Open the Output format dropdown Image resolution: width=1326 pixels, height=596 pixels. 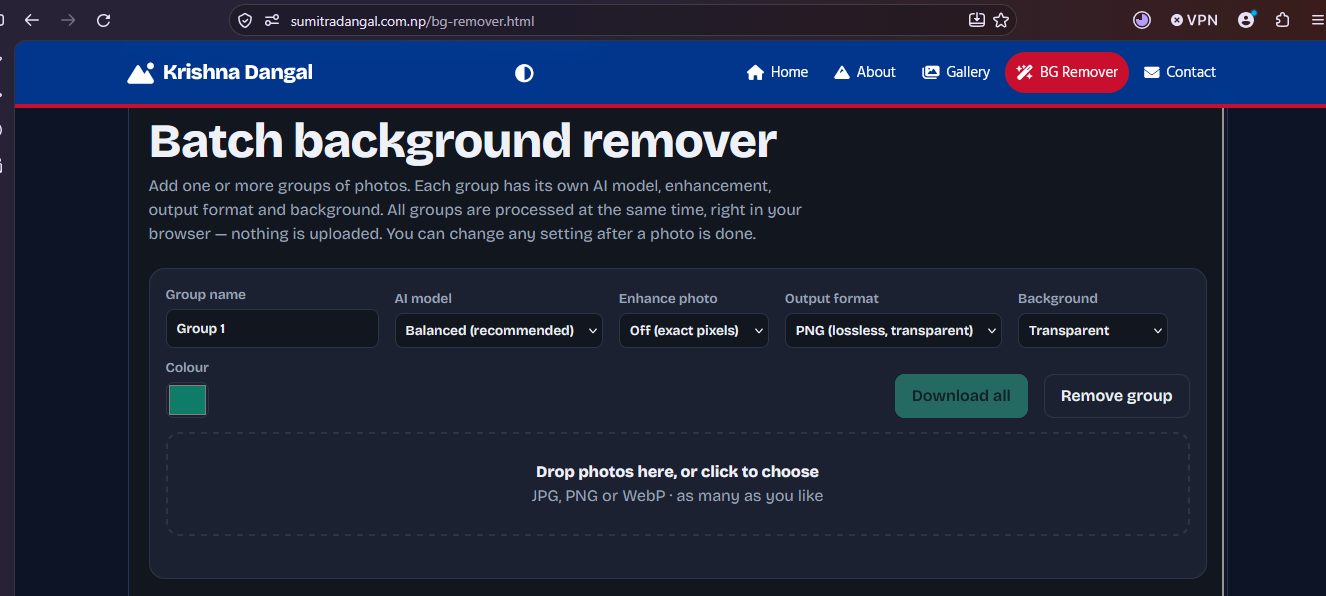[893, 330]
